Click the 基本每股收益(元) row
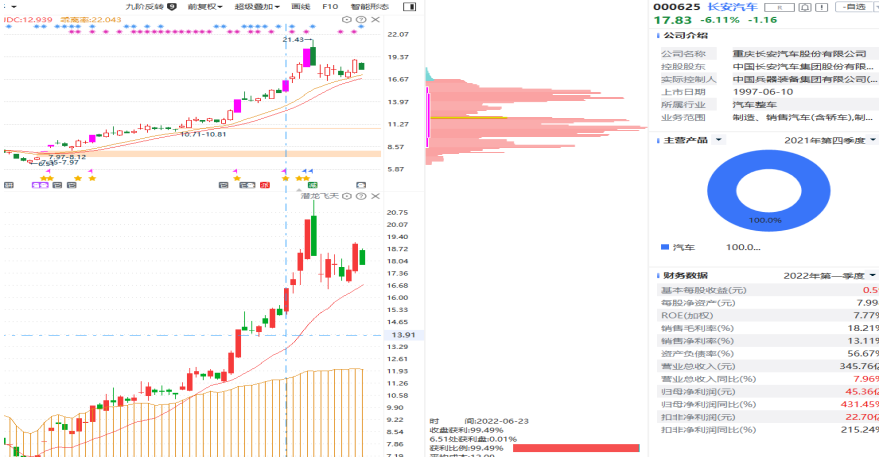 tap(768, 290)
